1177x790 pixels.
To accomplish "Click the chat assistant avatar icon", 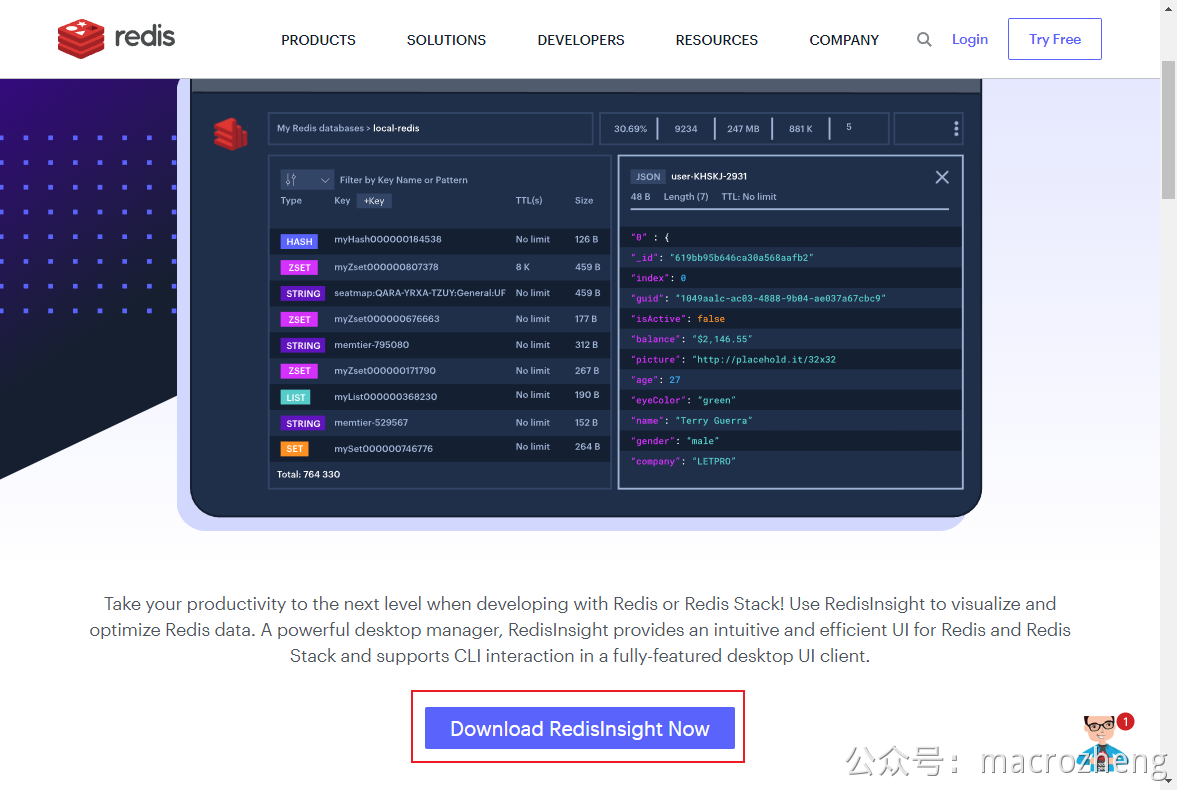I will 1100,742.
